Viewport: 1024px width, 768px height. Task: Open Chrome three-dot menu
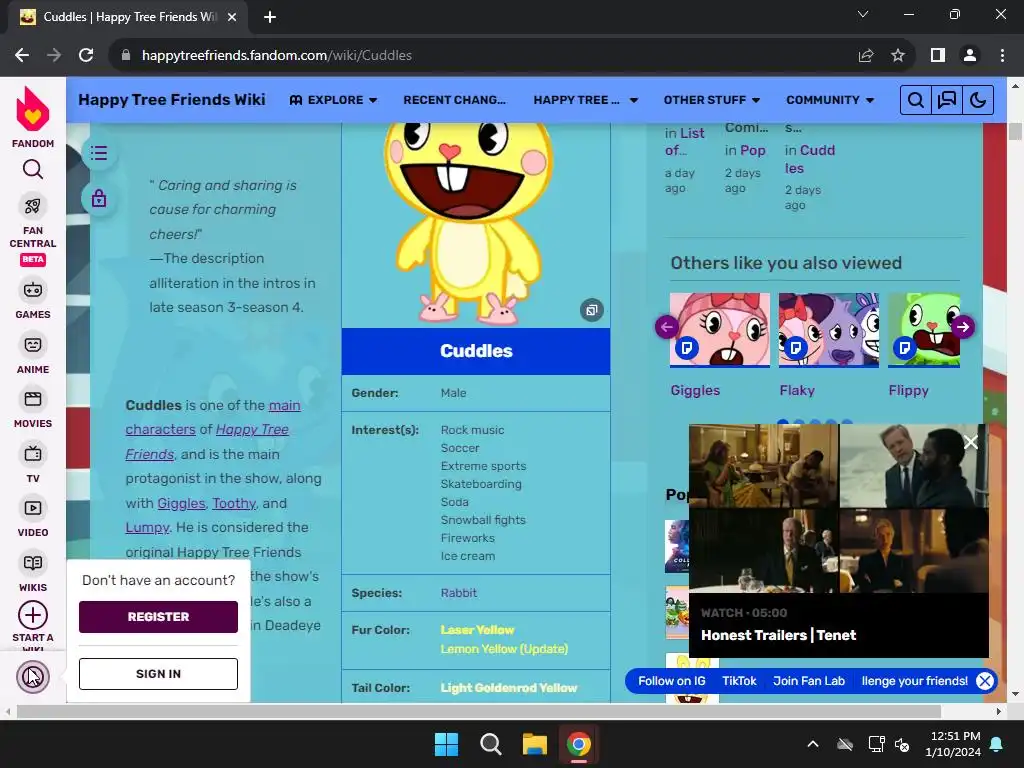click(1002, 56)
